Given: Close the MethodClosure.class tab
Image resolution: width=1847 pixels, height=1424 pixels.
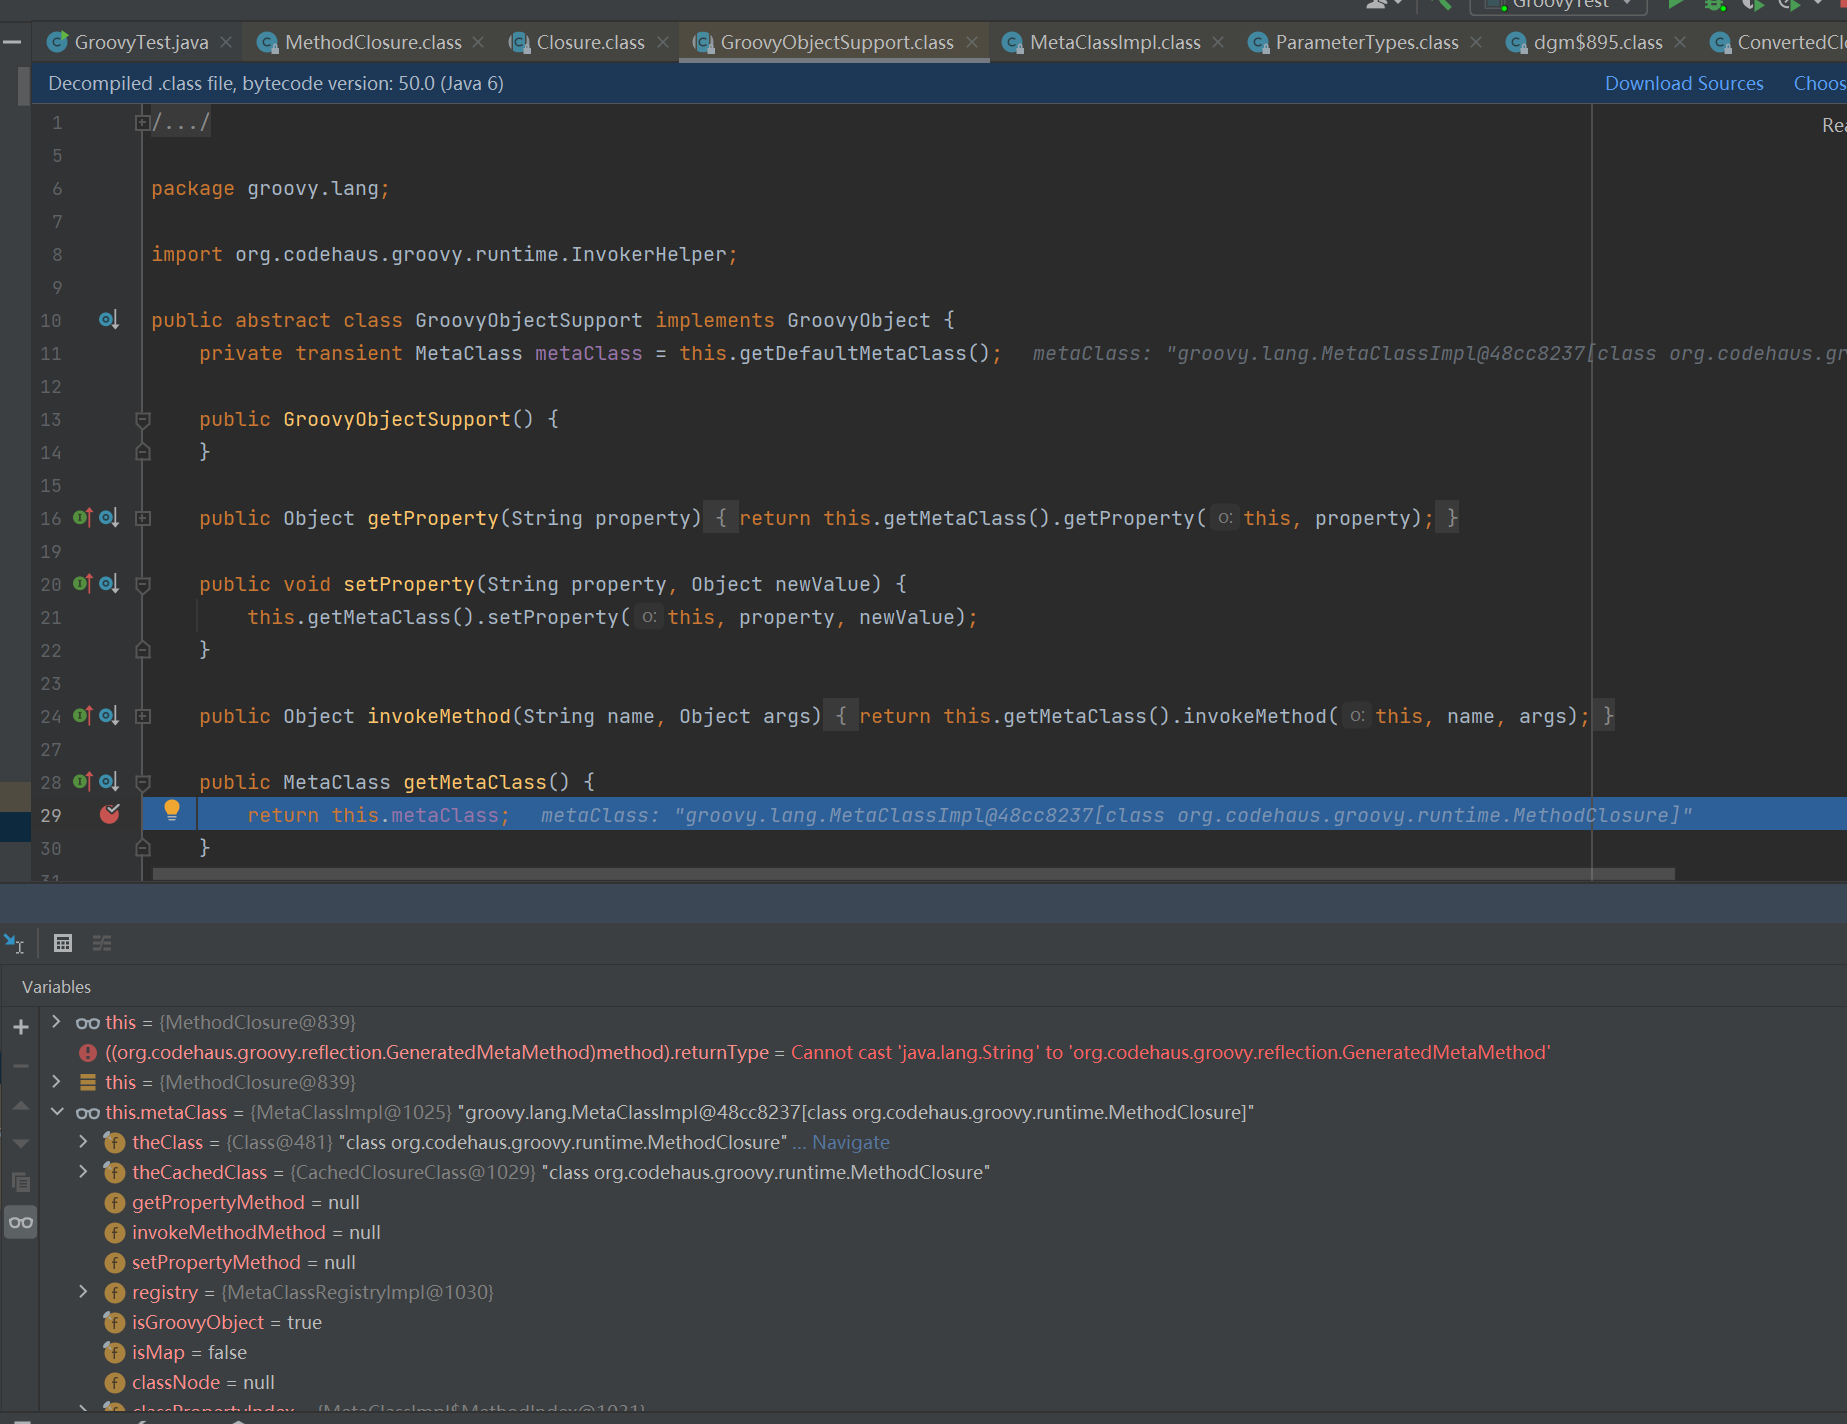Looking at the screenshot, I should click(x=478, y=42).
